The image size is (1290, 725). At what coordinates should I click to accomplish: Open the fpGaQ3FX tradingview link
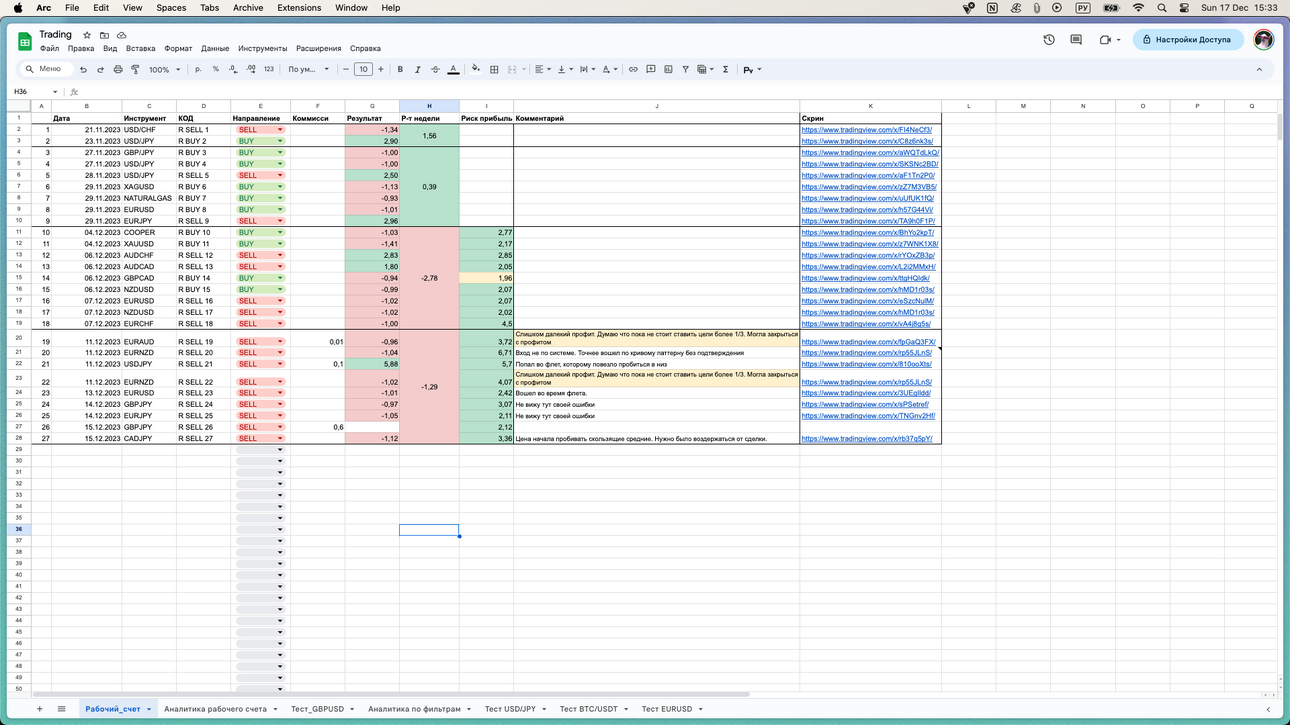pyautogui.click(x=868, y=342)
